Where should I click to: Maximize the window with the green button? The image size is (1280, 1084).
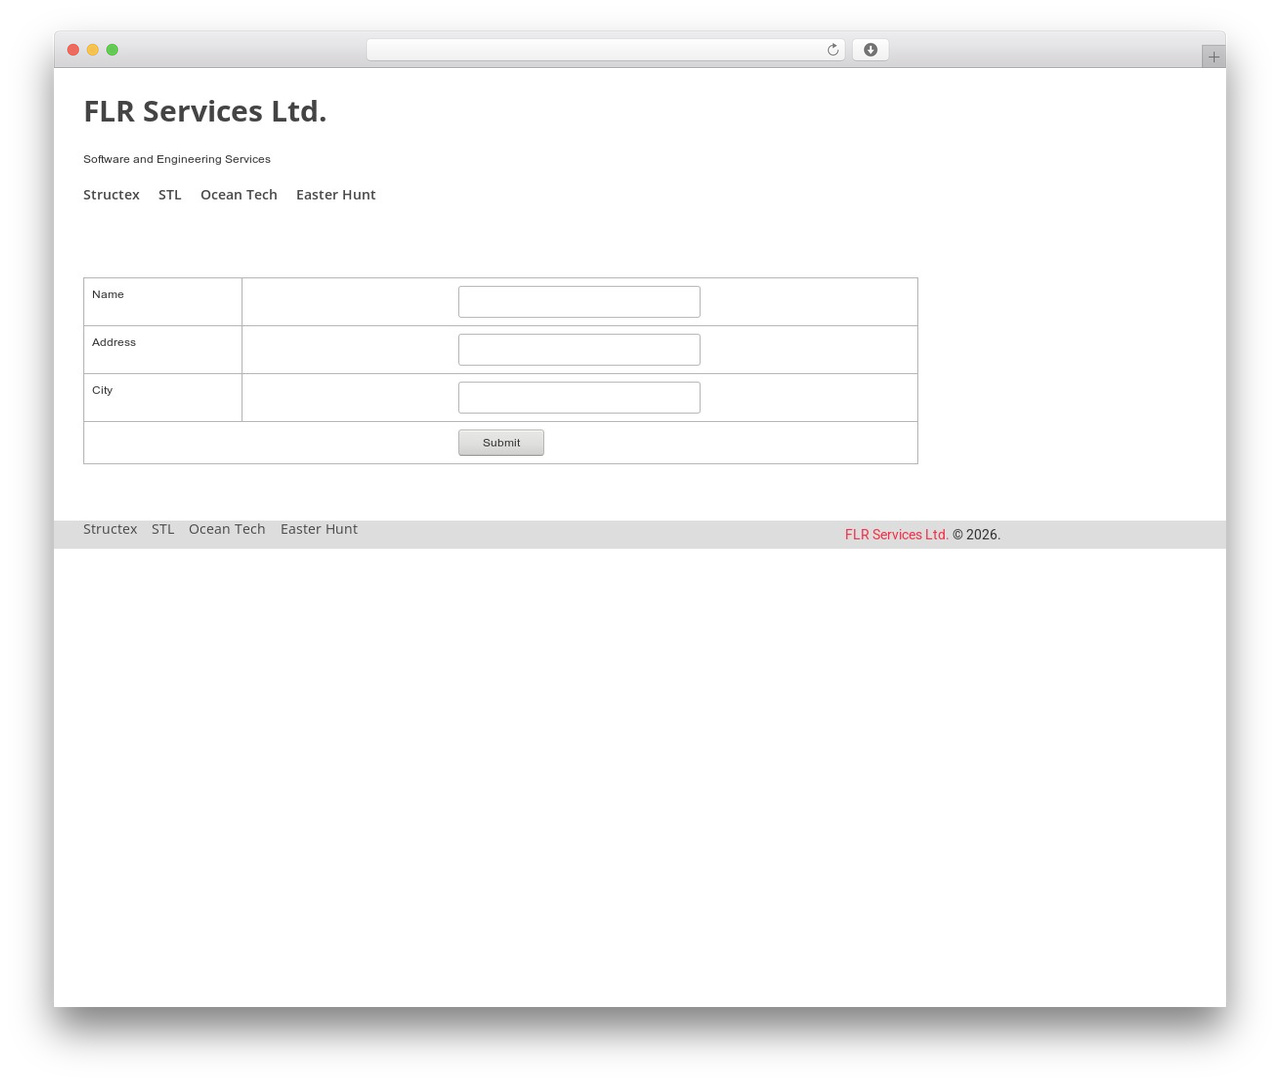[112, 50]
